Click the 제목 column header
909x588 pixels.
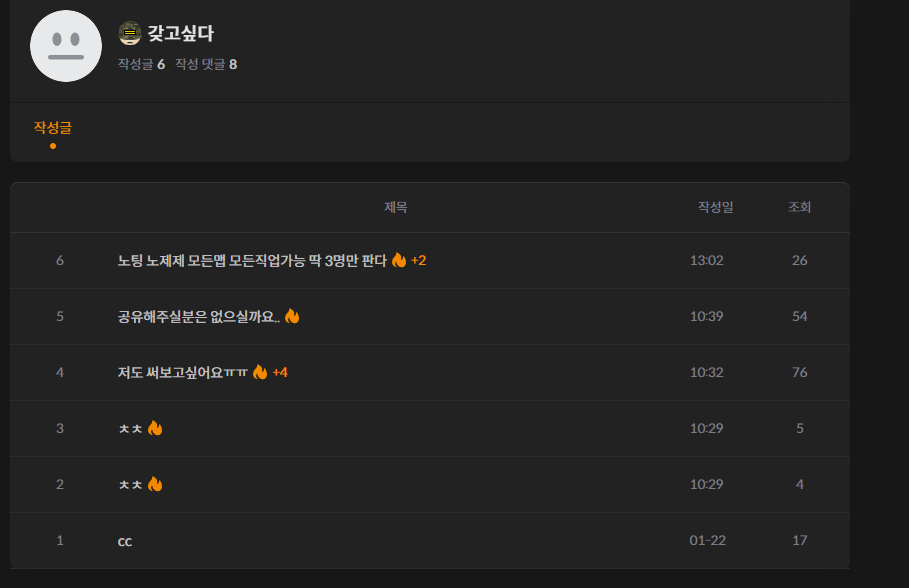pyautogui.click(x=395, y=207)
